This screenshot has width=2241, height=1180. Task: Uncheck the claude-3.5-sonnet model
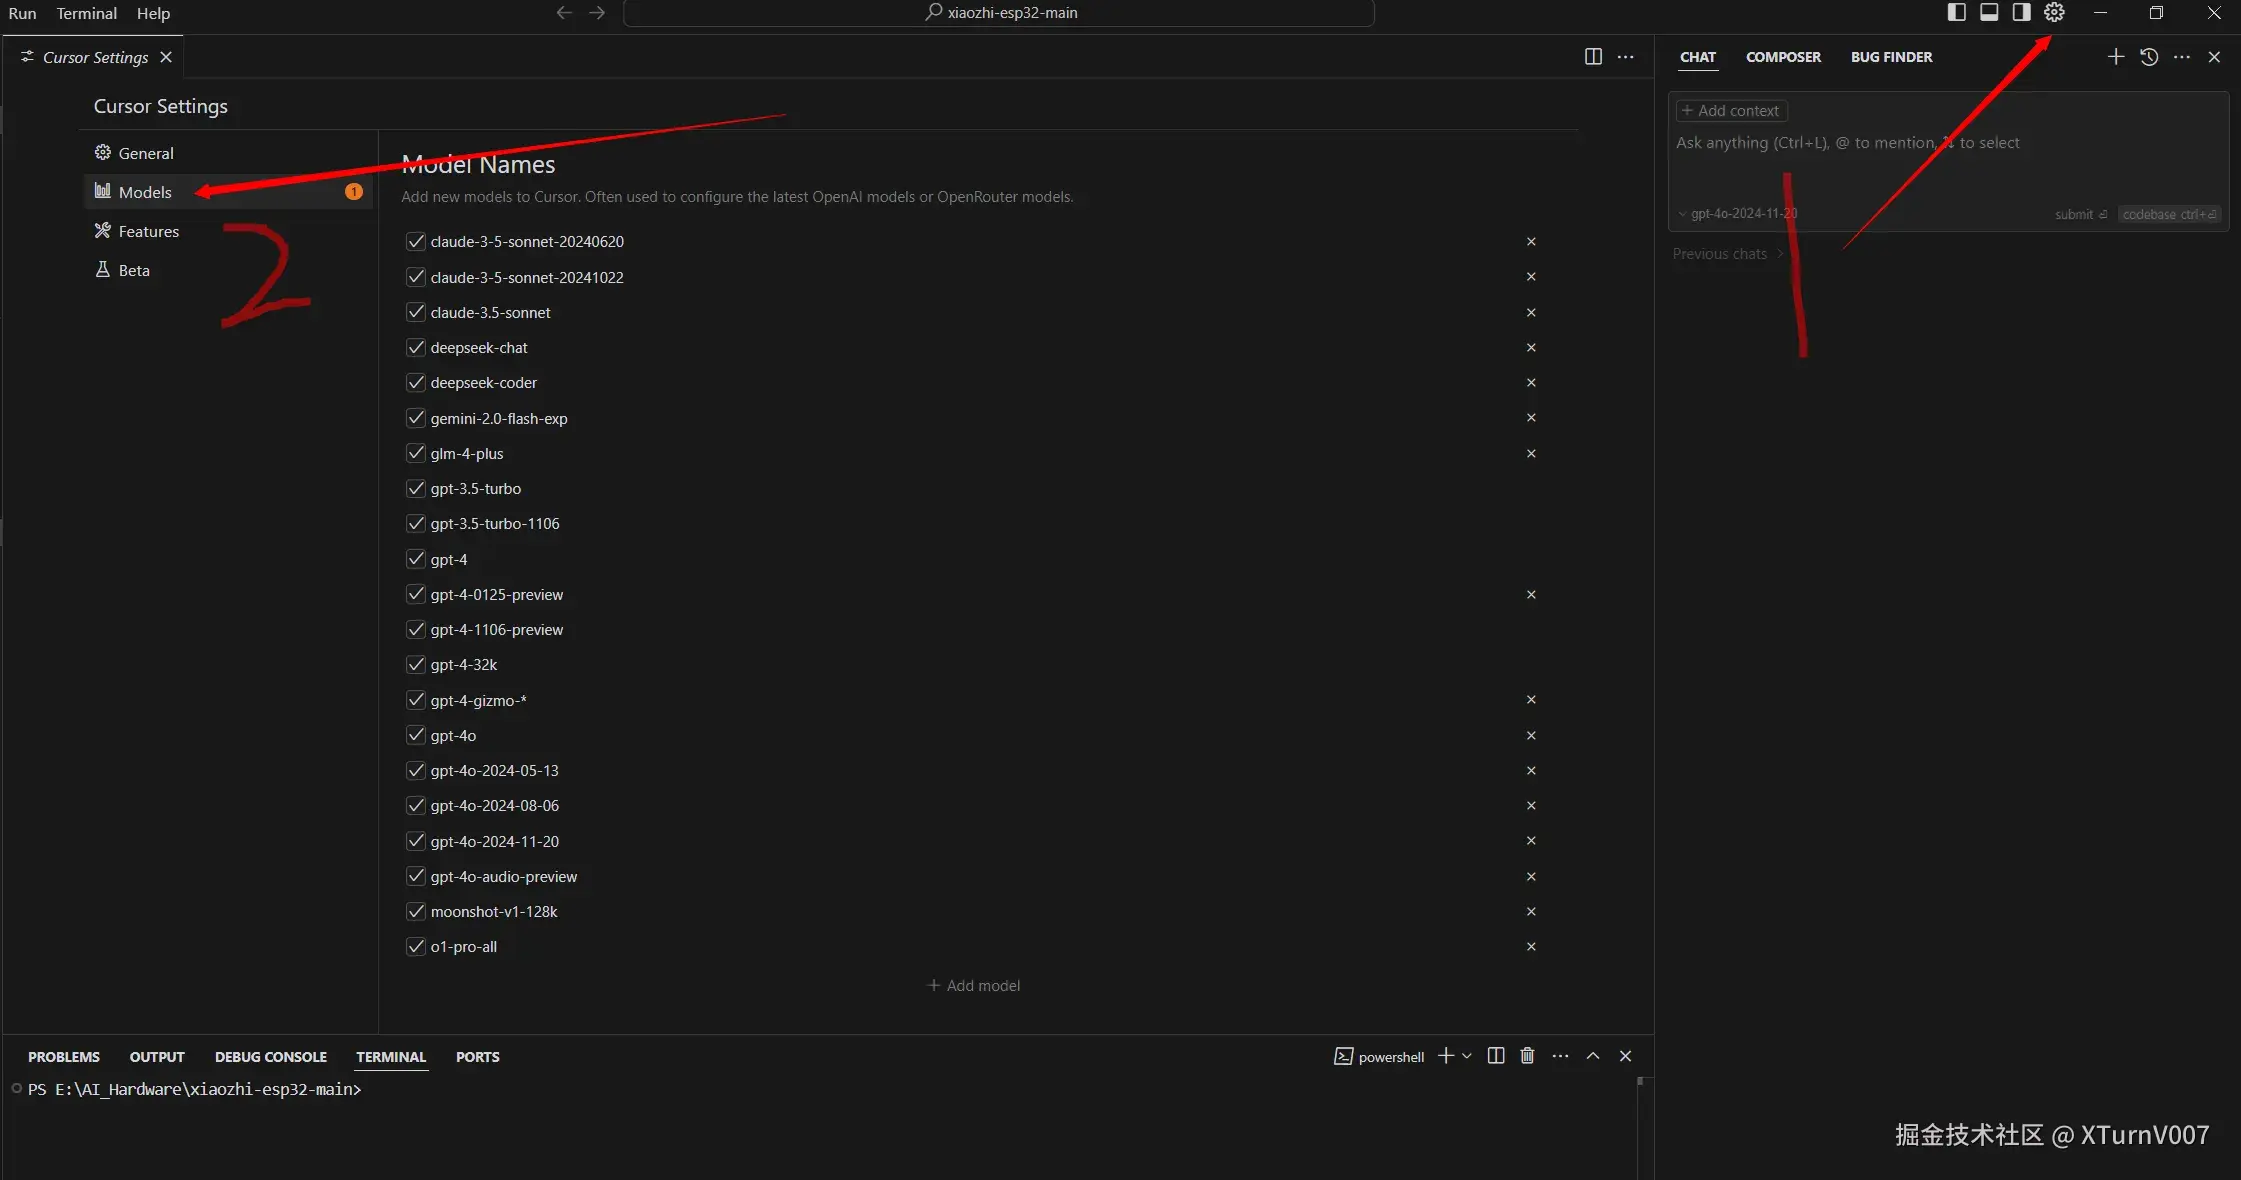416,312
